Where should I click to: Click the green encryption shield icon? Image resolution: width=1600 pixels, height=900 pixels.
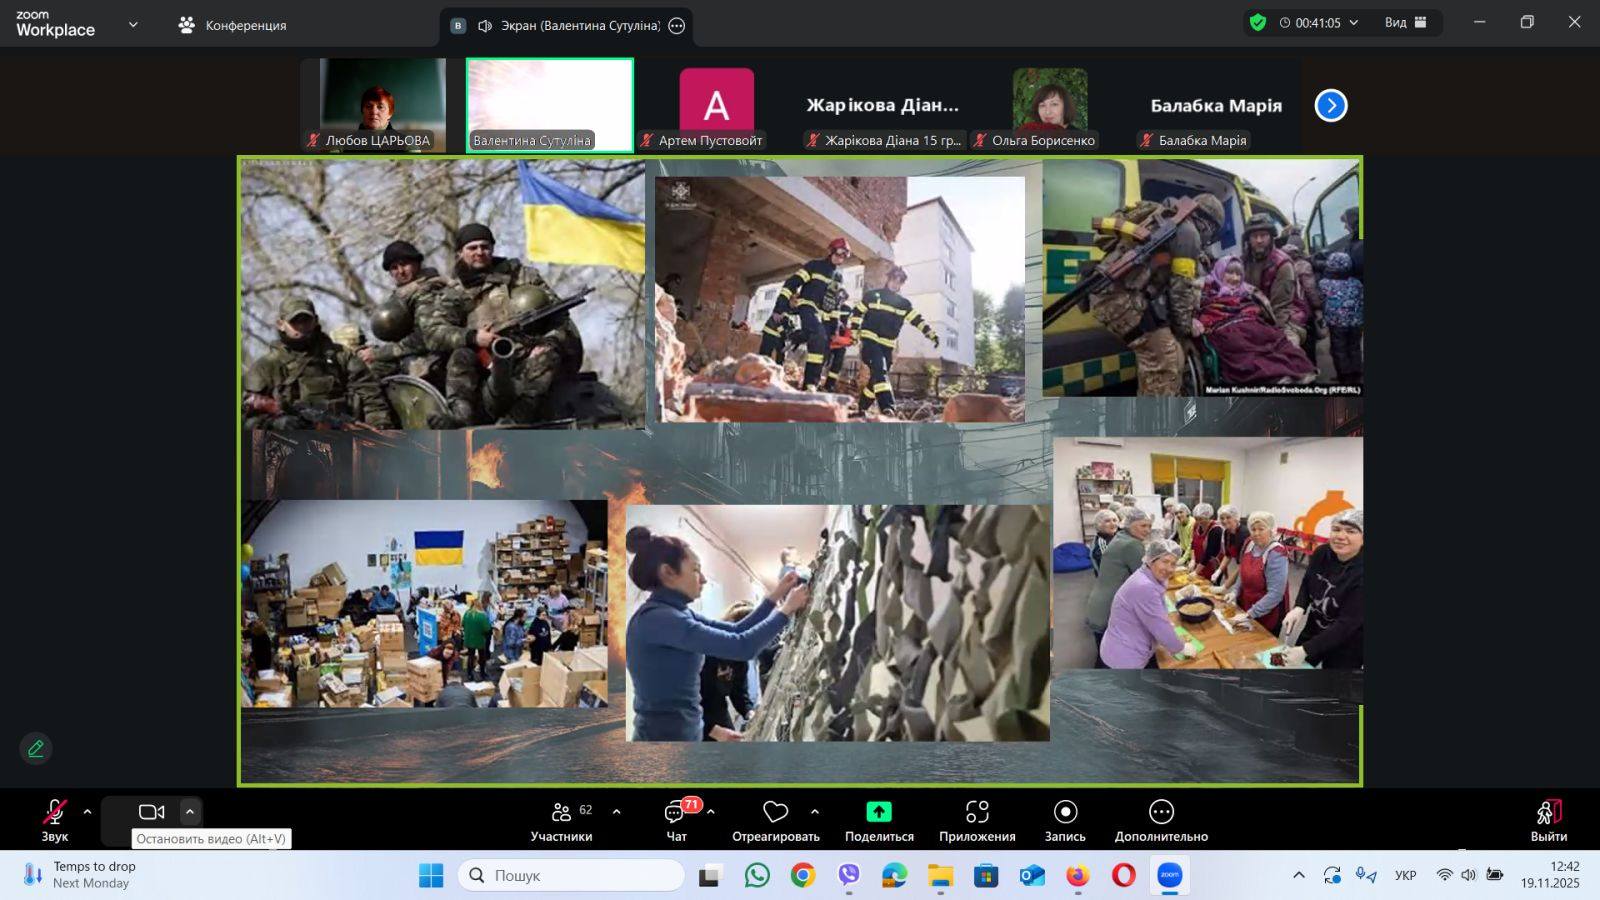click(x=1258, y=23)
